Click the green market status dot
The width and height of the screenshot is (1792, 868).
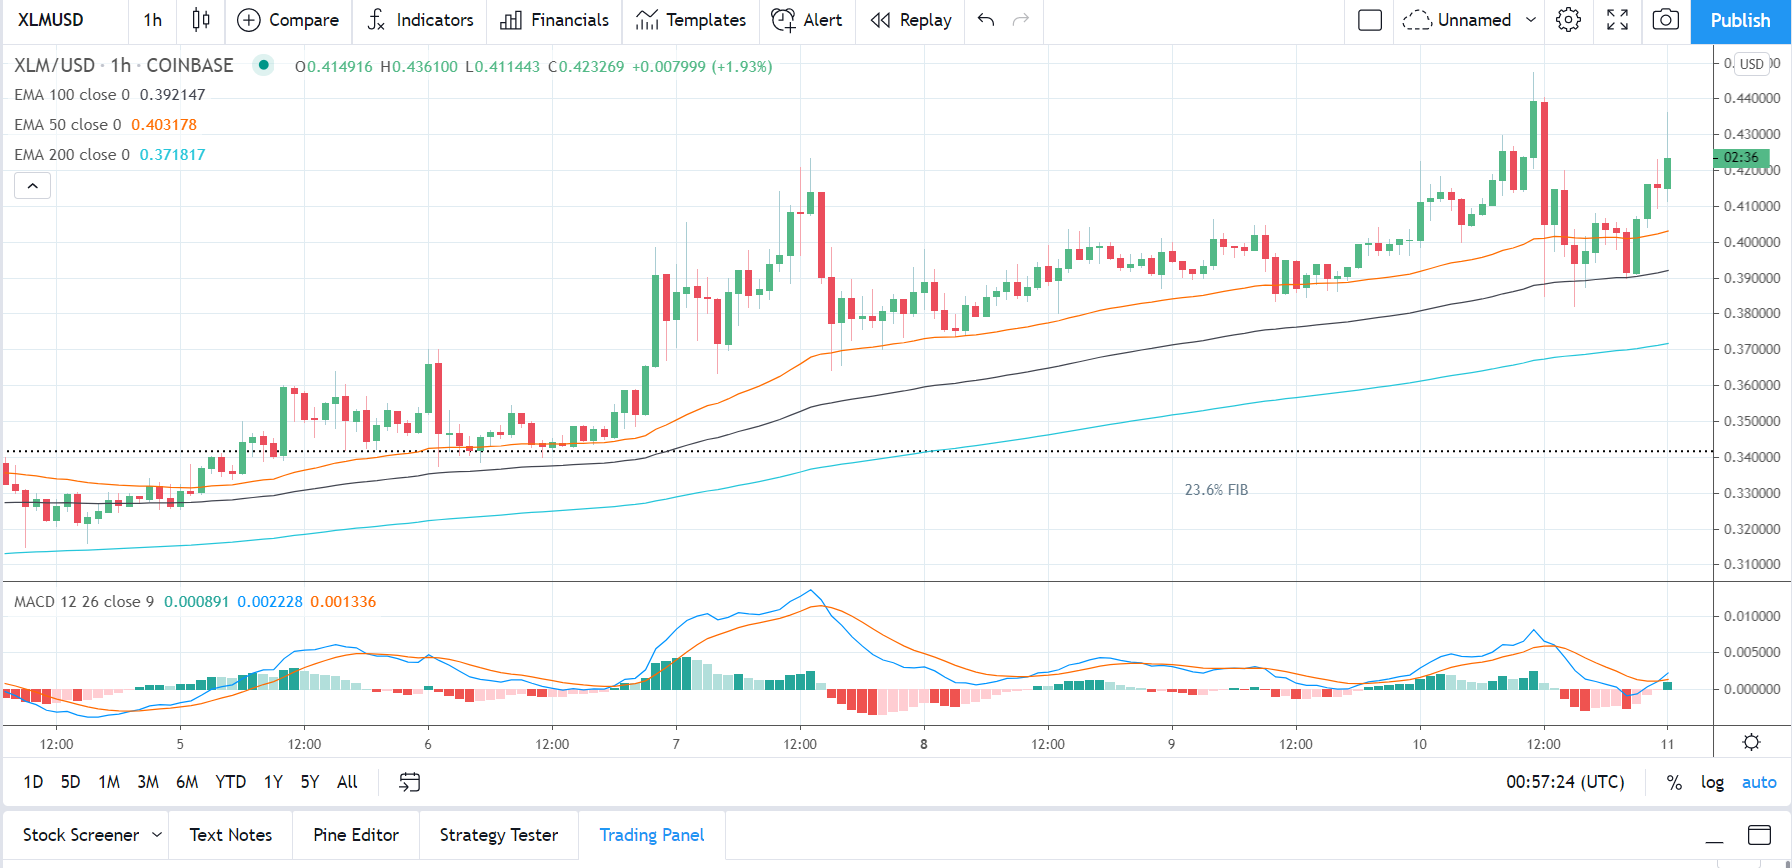263,65
